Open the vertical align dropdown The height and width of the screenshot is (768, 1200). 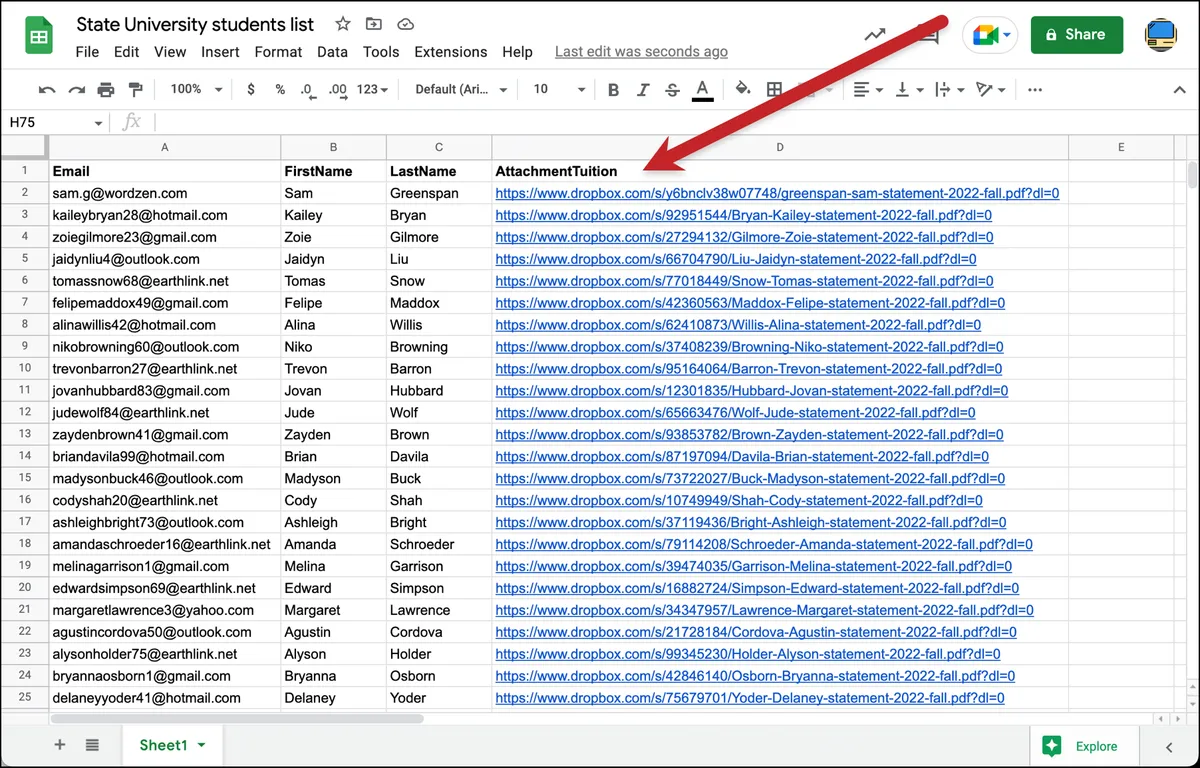[908, 89]
